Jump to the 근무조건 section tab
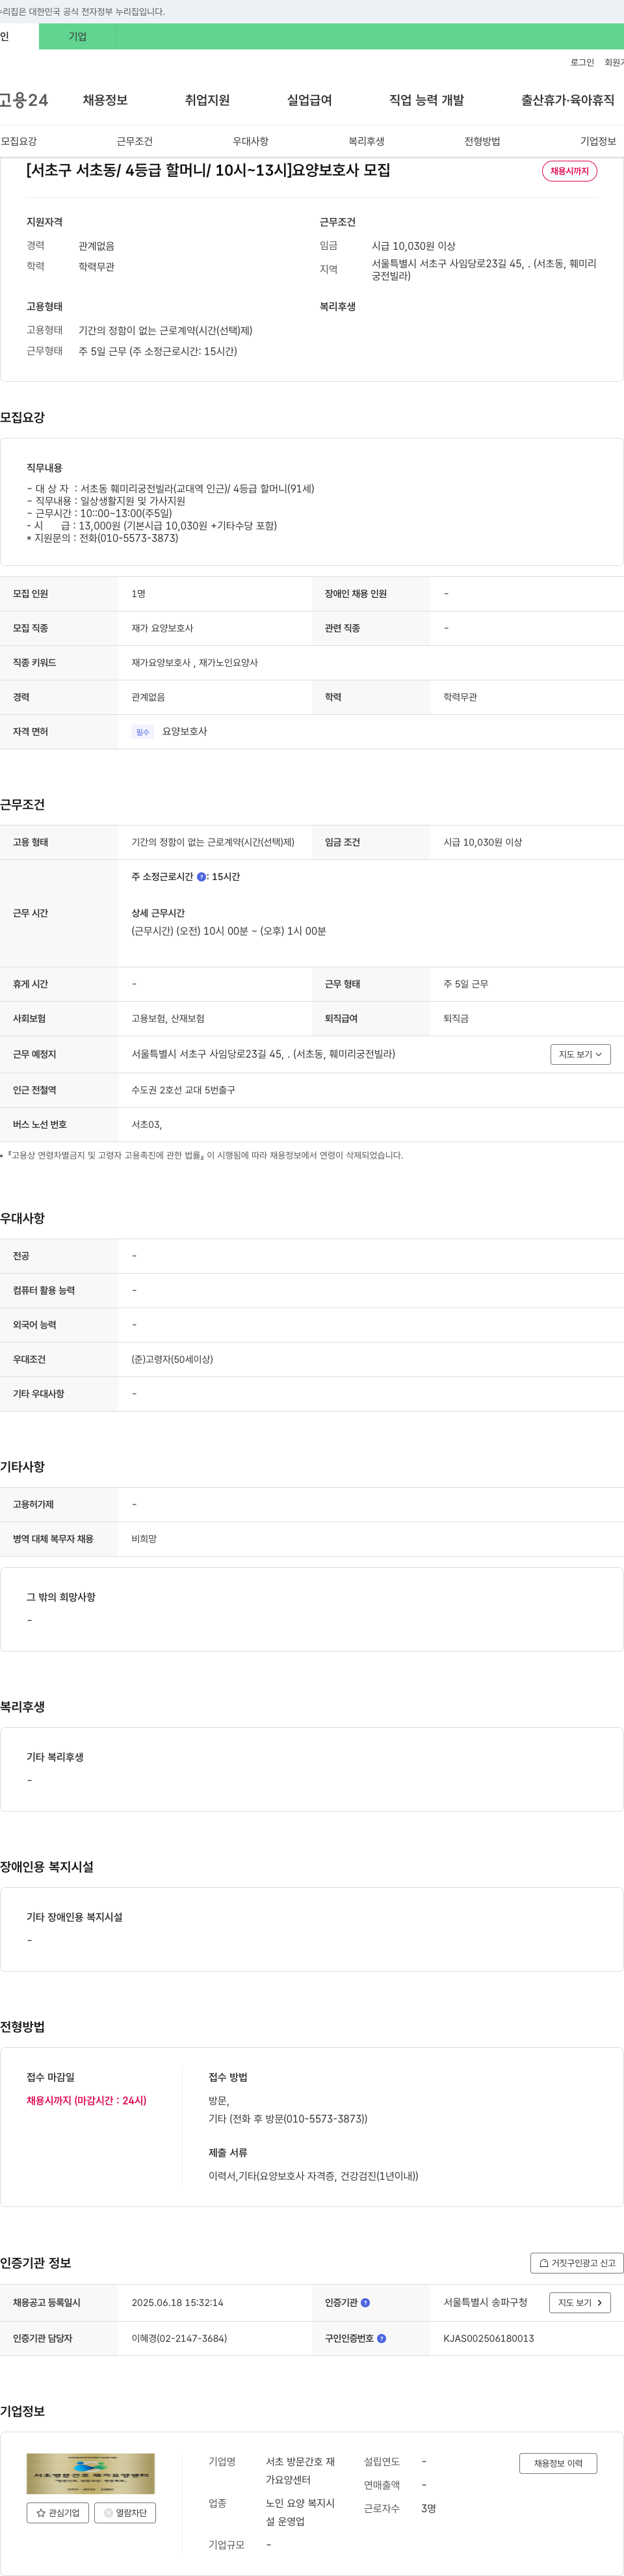The image size is (624, 2576). (134, 141)
